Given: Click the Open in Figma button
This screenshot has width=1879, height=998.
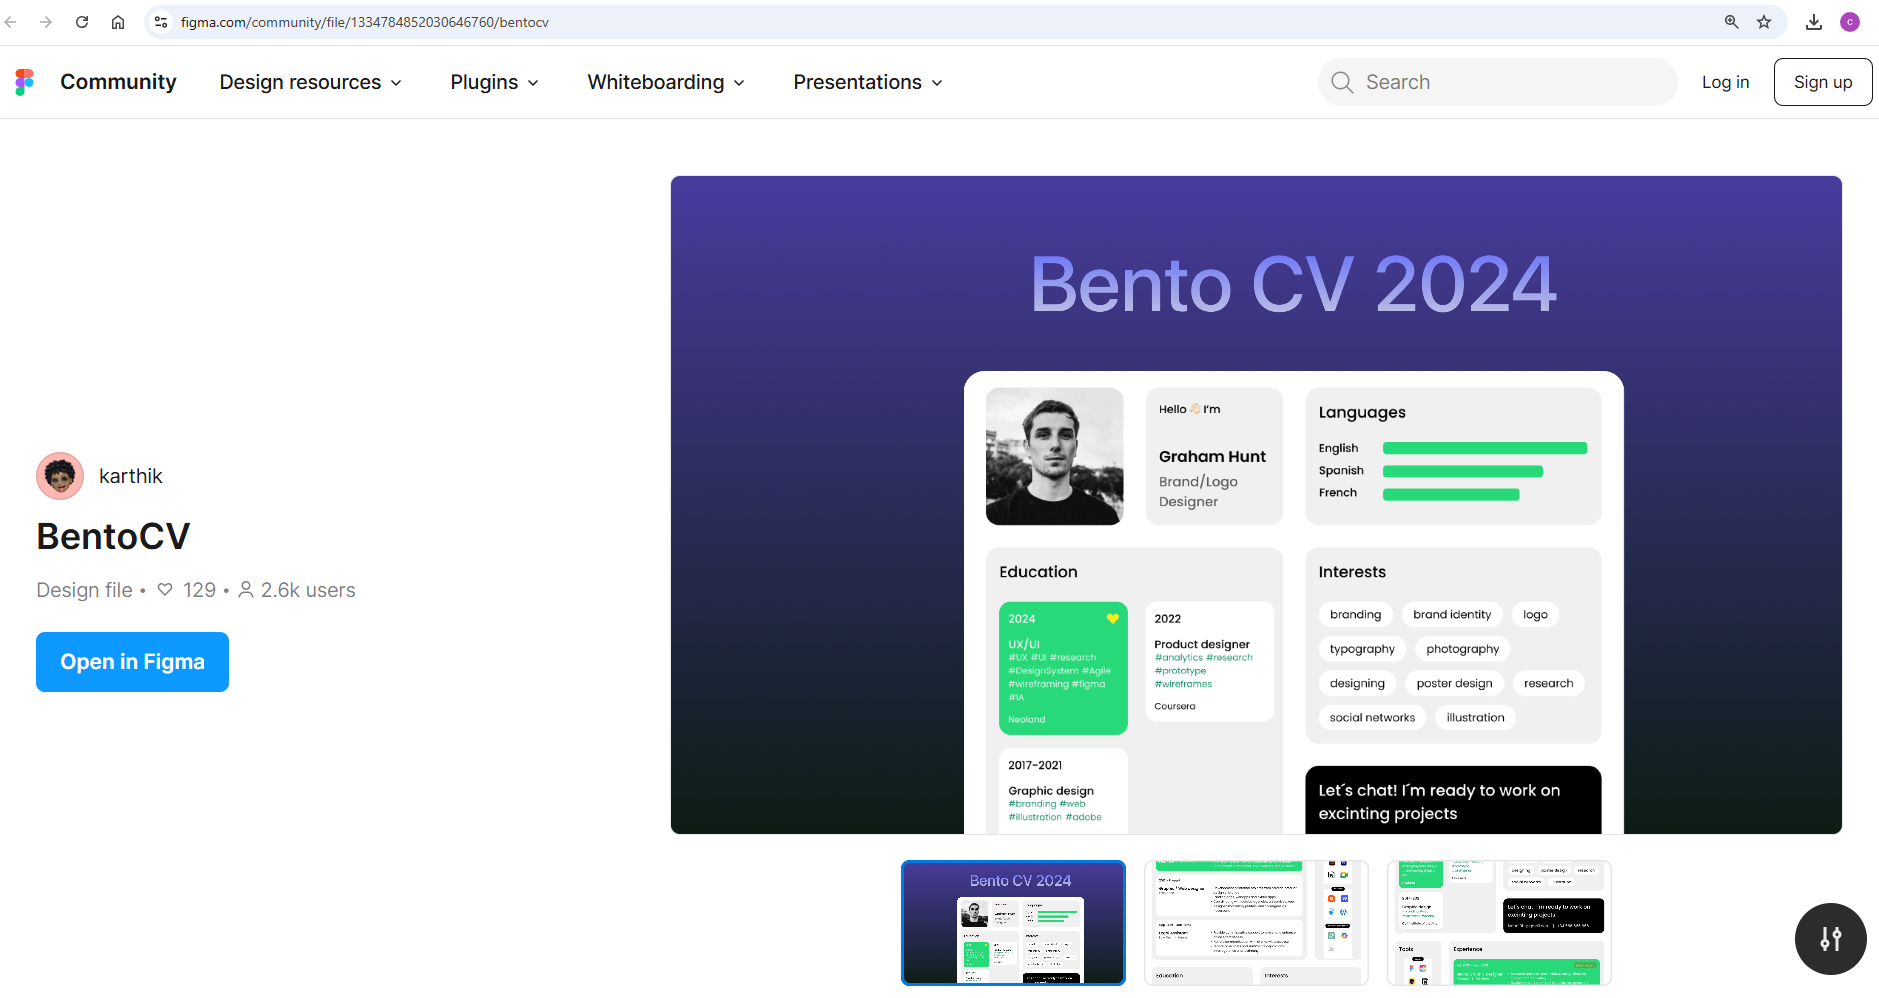Looking at the screenshot, I should [x=132, y=662].
